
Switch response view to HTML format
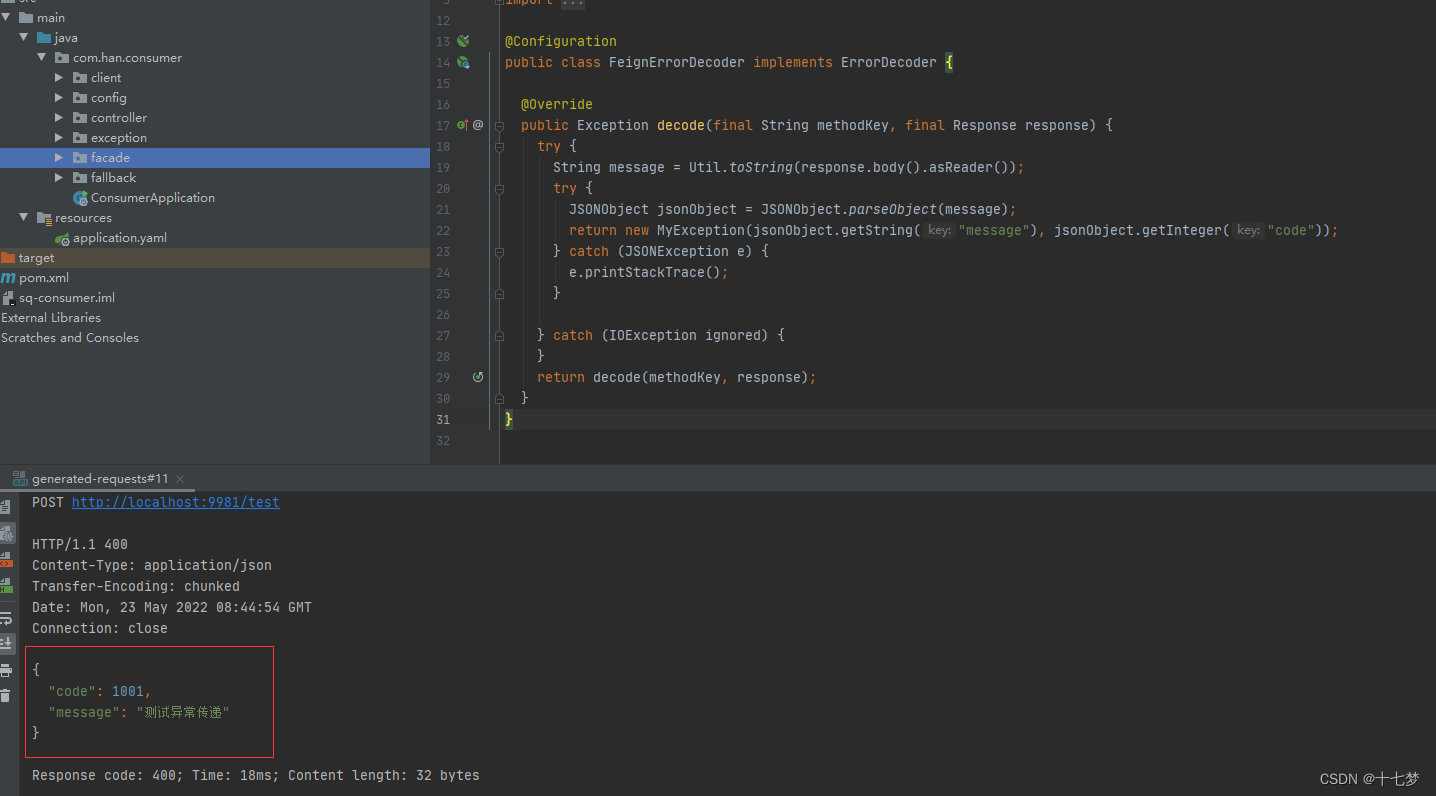6,585
